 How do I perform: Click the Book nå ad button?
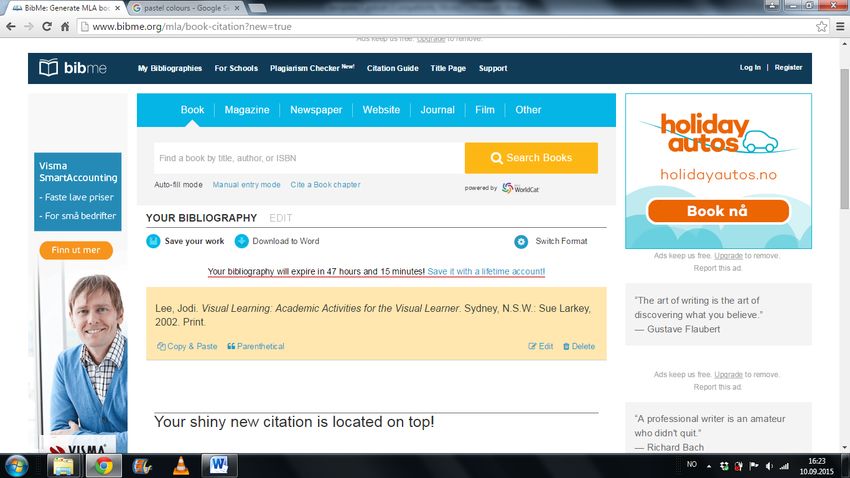click(718, 211)
